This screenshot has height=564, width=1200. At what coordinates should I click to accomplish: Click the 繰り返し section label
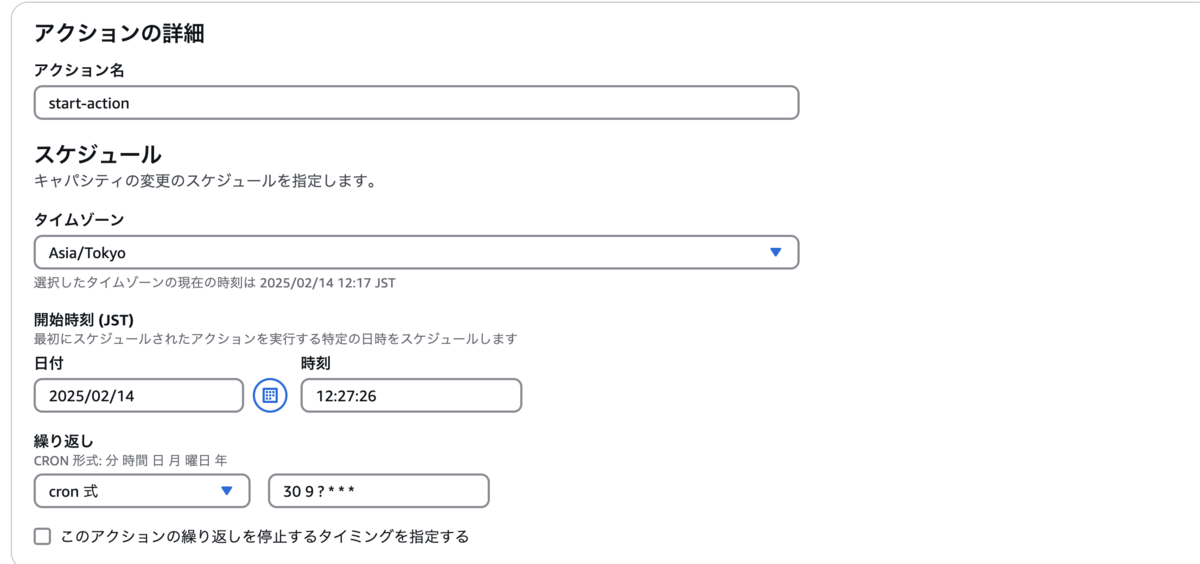pos(64,442)
